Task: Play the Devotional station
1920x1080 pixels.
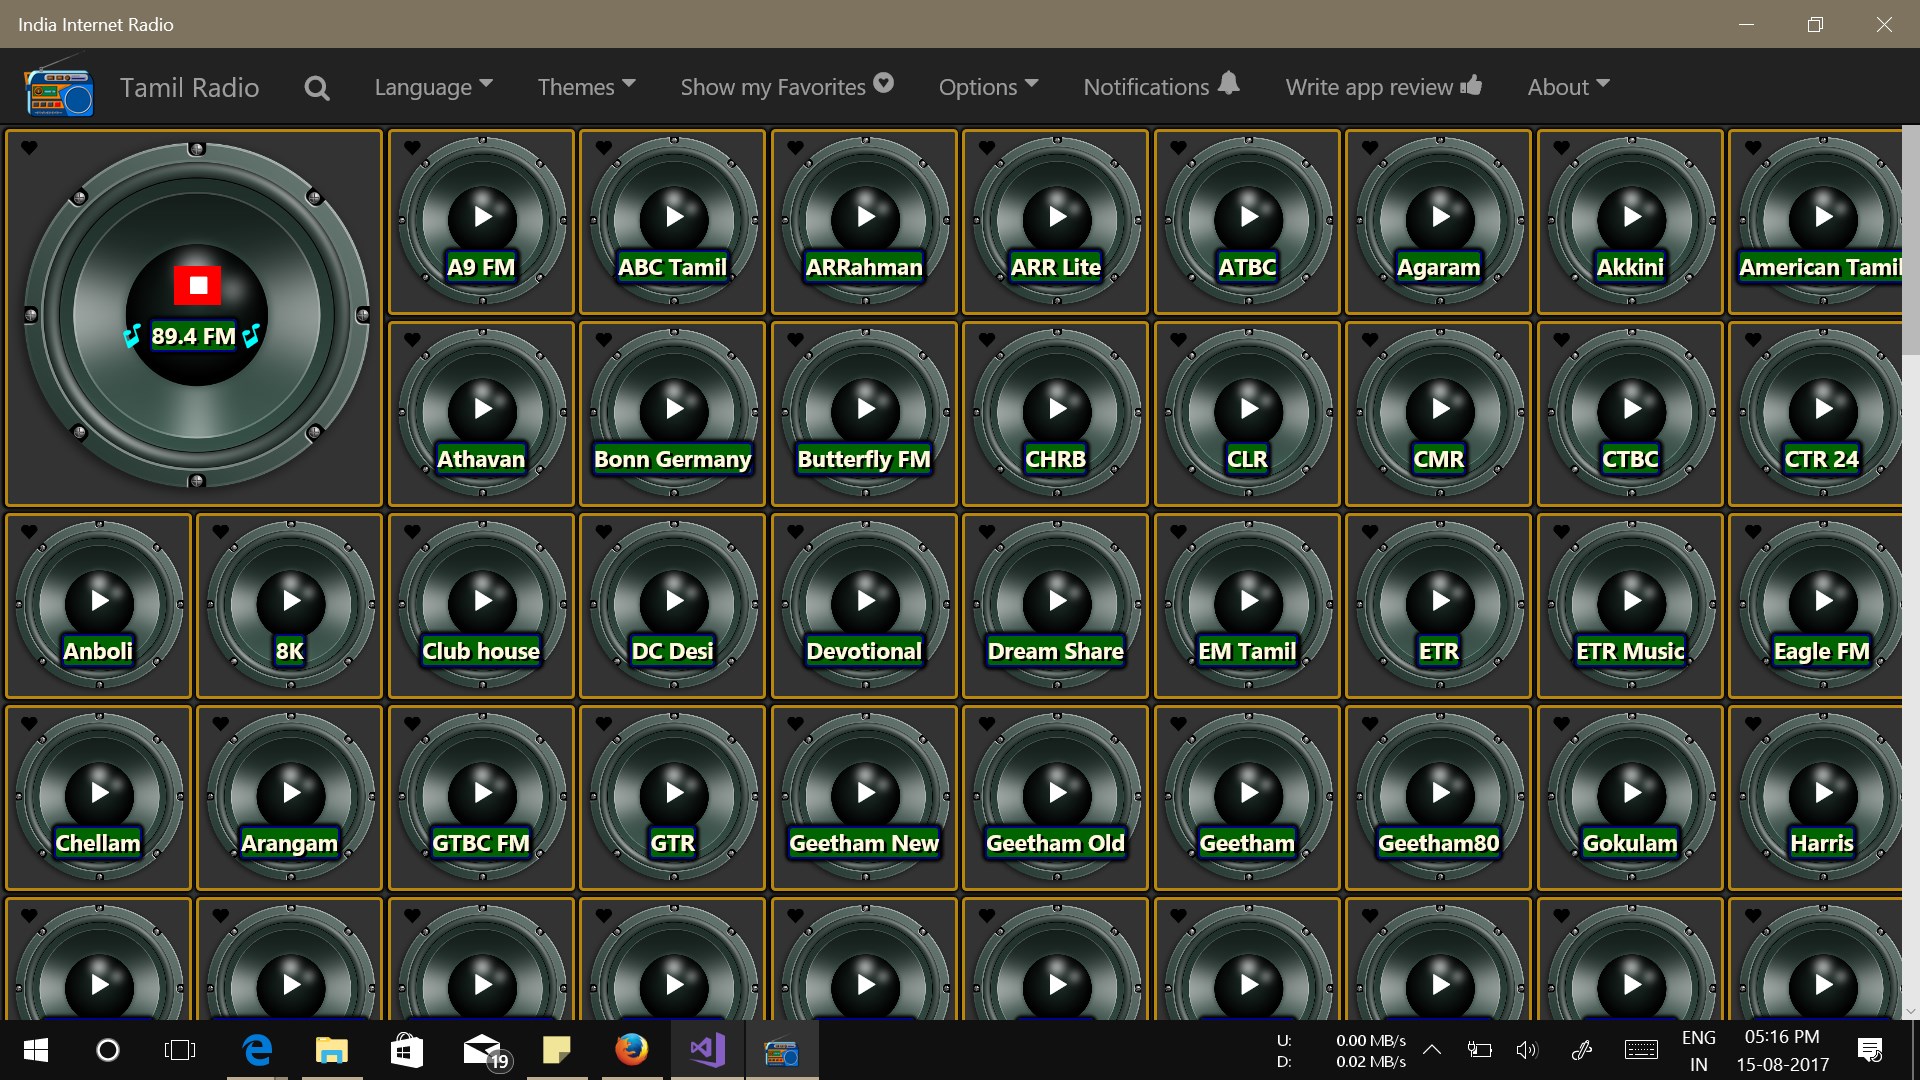Action: [x=866, y=601]
